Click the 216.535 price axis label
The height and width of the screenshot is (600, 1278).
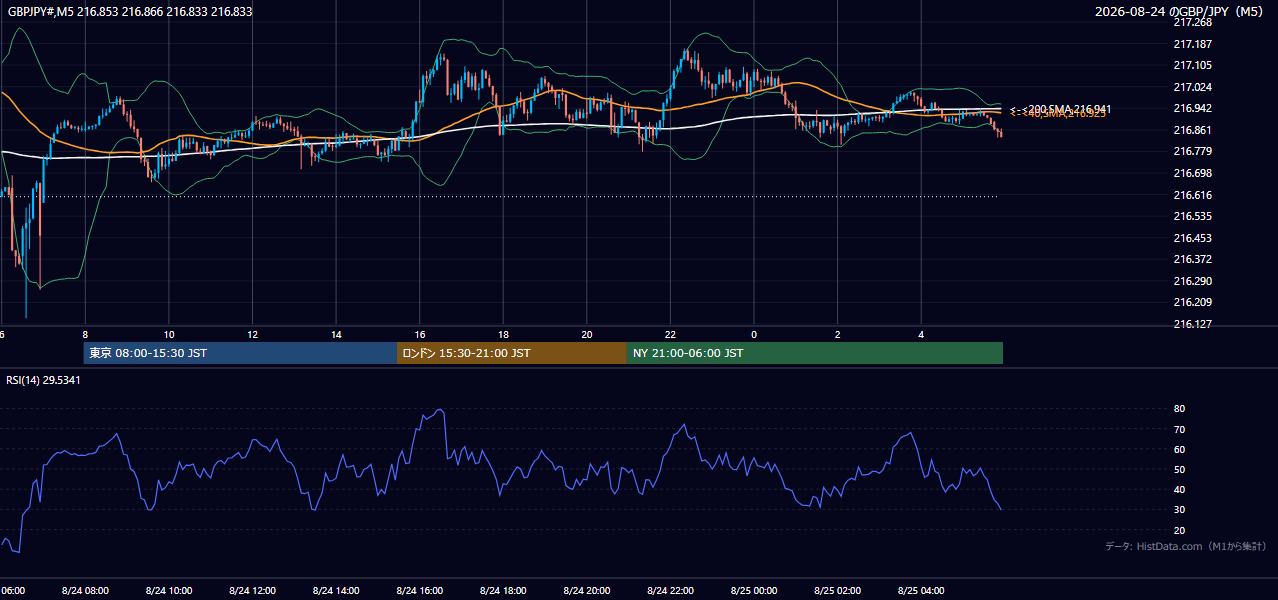(x=1192, y=216)
